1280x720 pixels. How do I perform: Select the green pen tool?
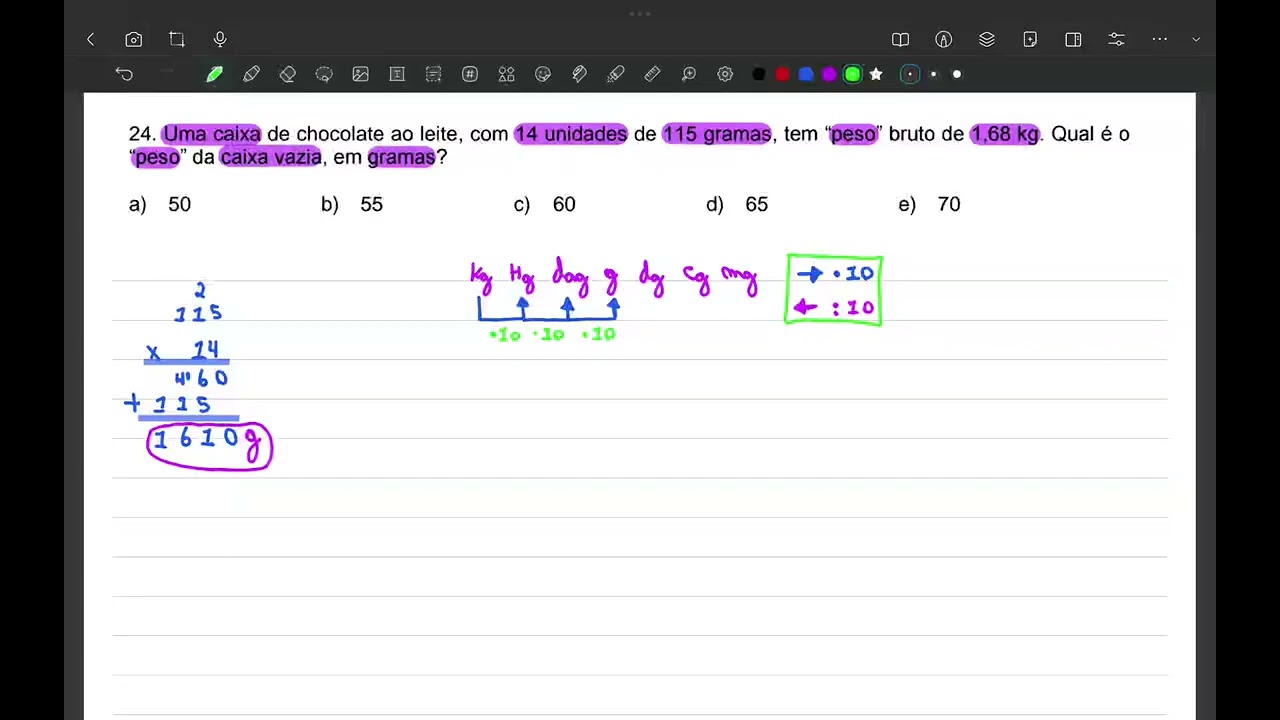point(215,74)
